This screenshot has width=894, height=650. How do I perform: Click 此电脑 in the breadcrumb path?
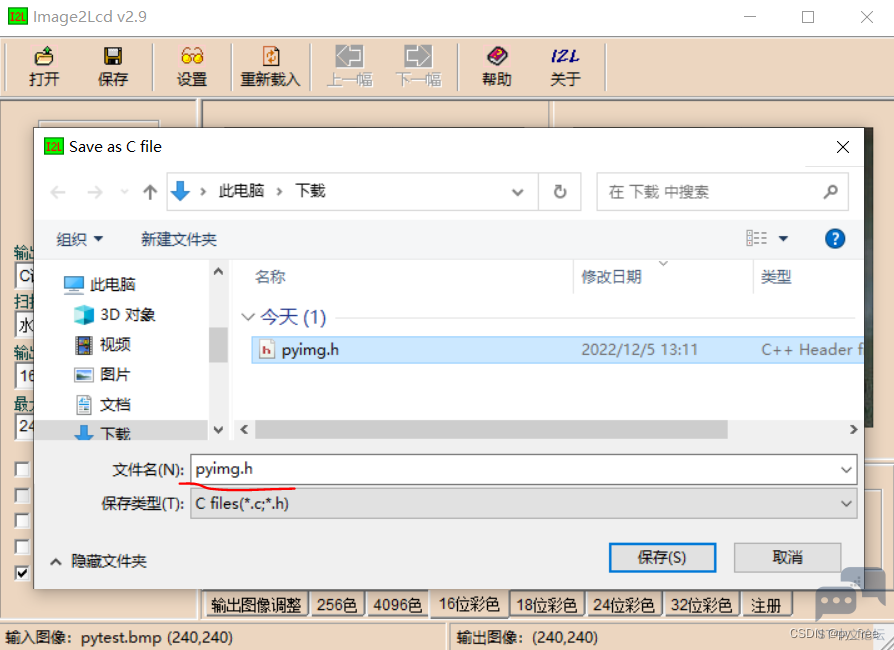pyautogui.click(x=241, y=190)
